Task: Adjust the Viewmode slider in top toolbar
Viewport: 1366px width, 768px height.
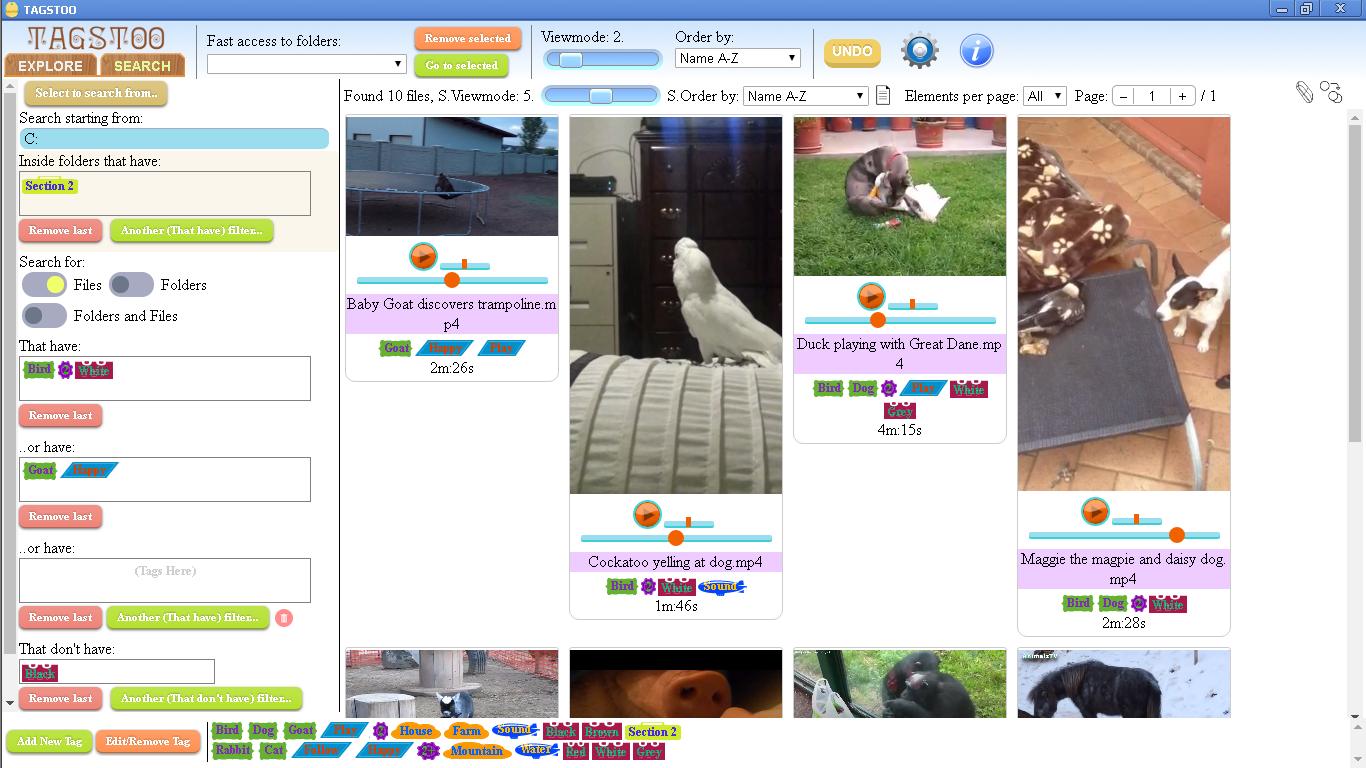Action: pos(602,60)
